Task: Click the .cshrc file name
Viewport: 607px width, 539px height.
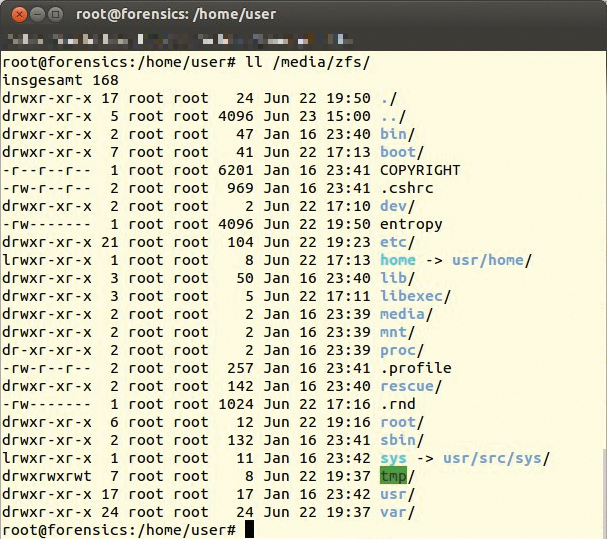Action: pos(406,188)
